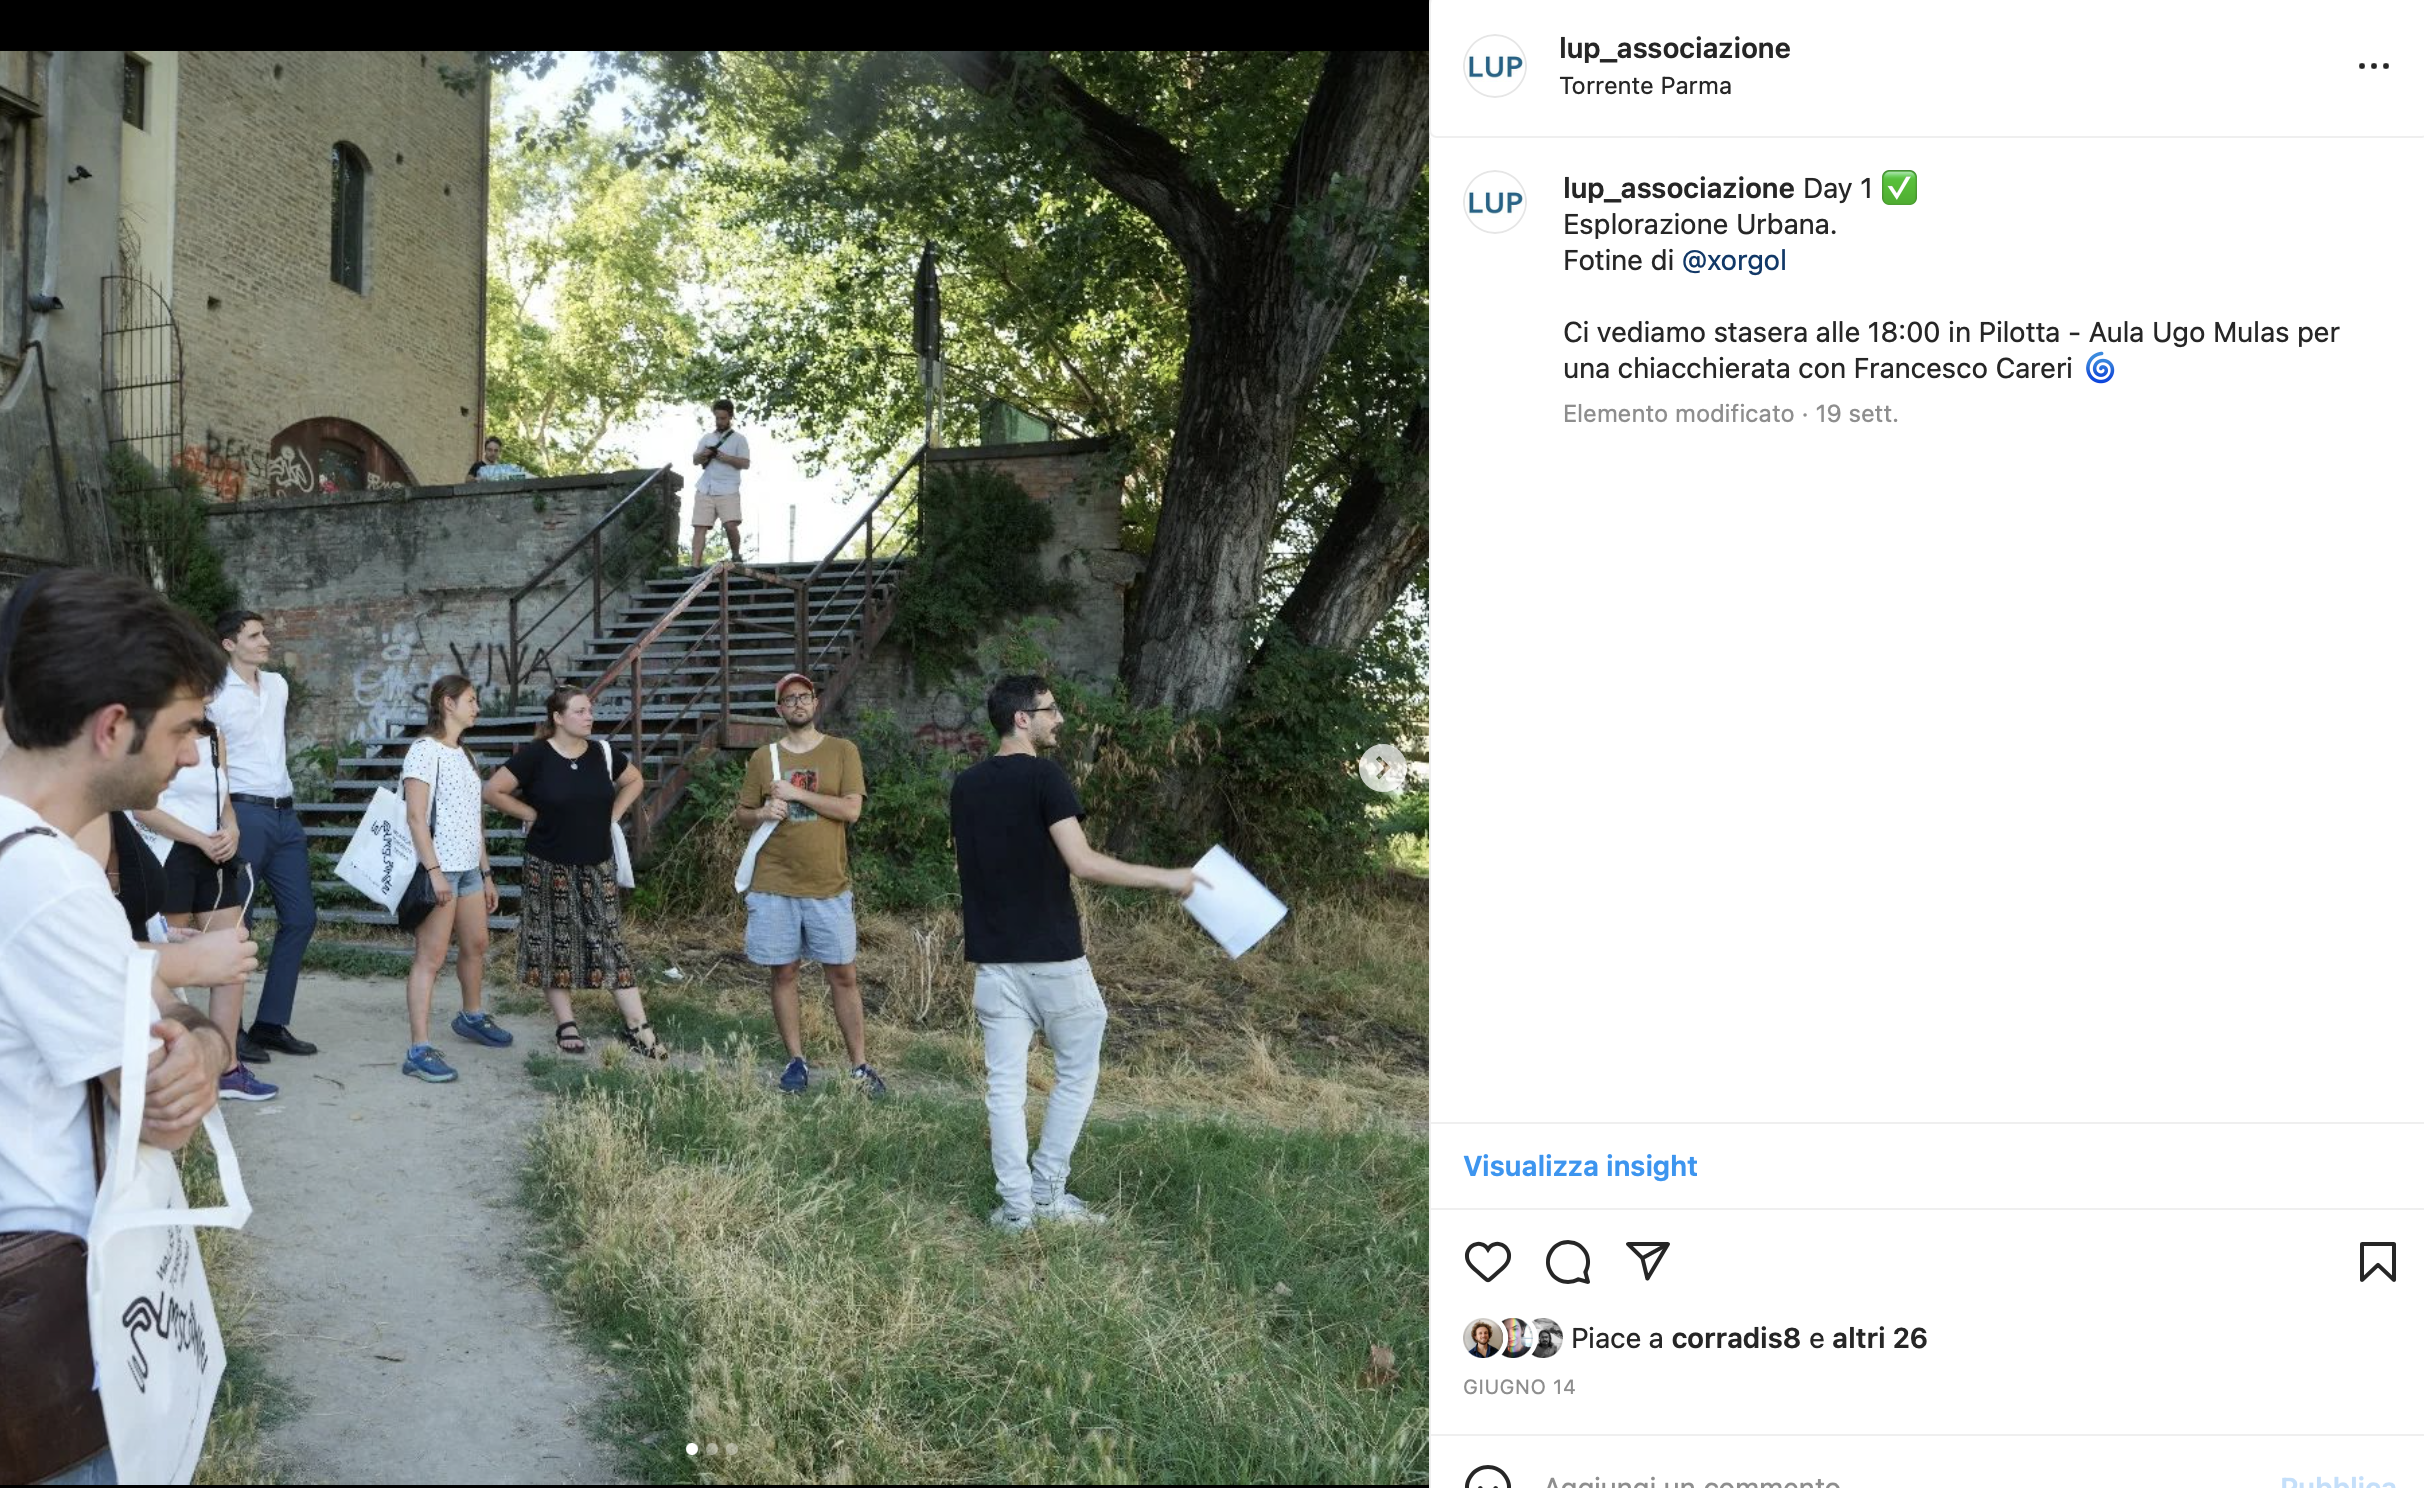The height and width of the screenshot is (1488, 2424).
Task: Save post with the bookmark icon
Action: point(2377,1261)
